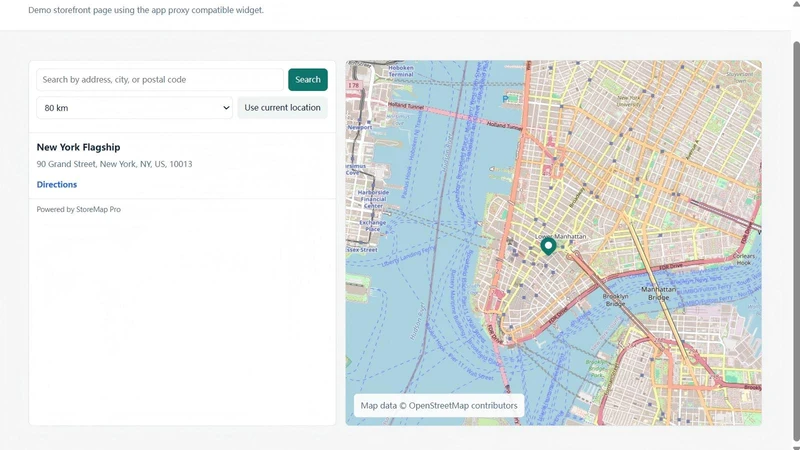Screen dimensions: 800x450
Task: Click the Exchange Place label on map
Action: (372, 226)
